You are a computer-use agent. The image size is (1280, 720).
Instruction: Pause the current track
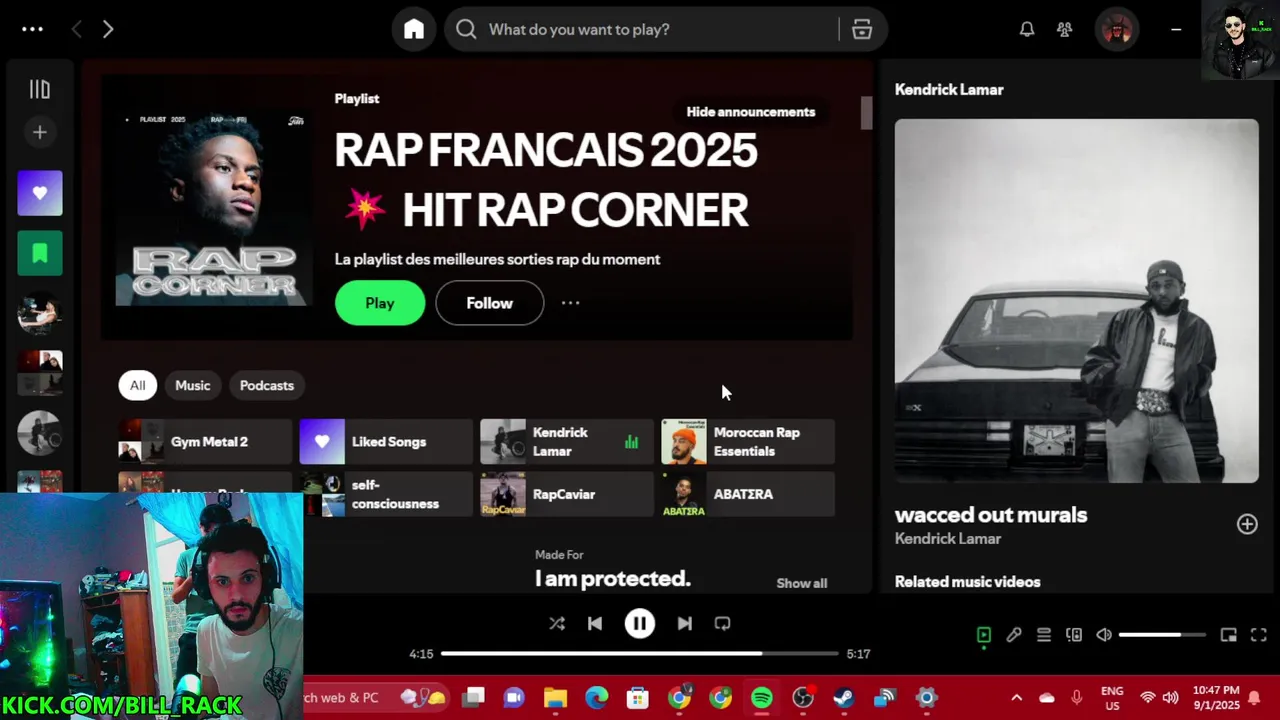640,624
